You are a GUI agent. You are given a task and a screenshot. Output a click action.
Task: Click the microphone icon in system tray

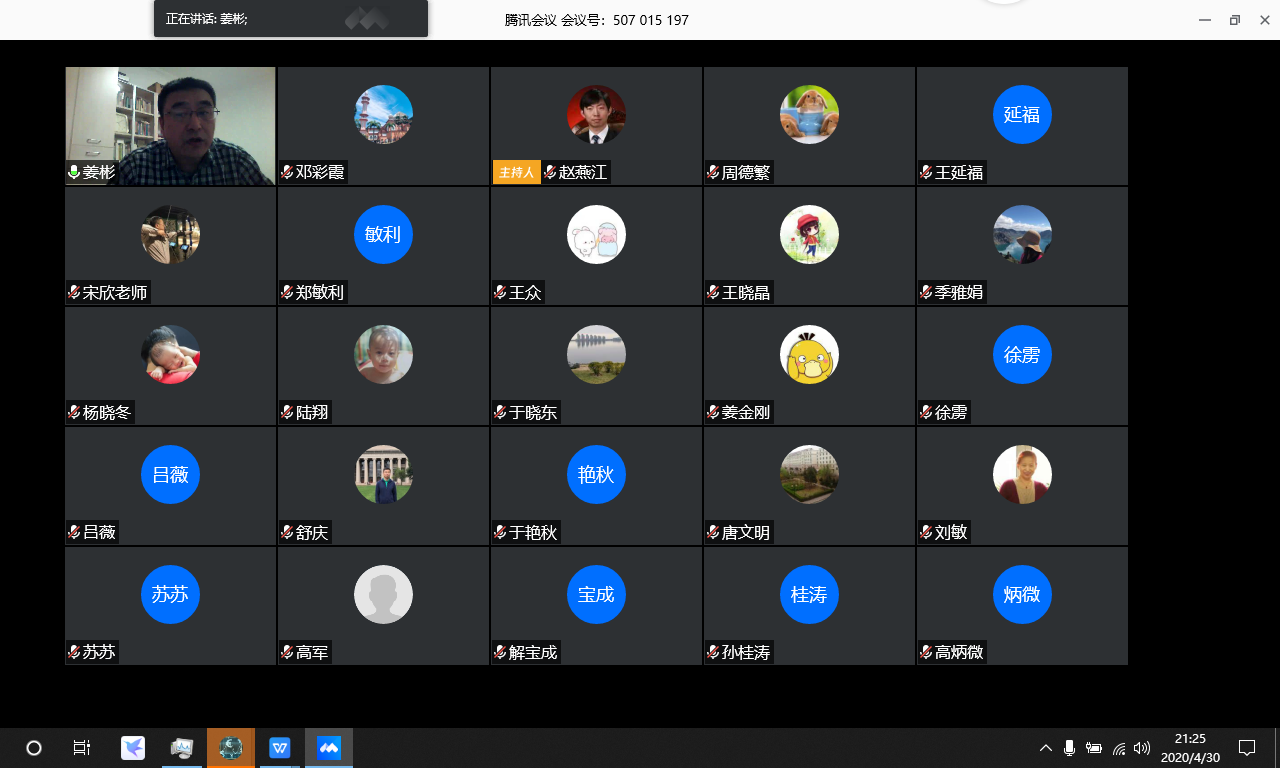click(x=1069, y=748)
